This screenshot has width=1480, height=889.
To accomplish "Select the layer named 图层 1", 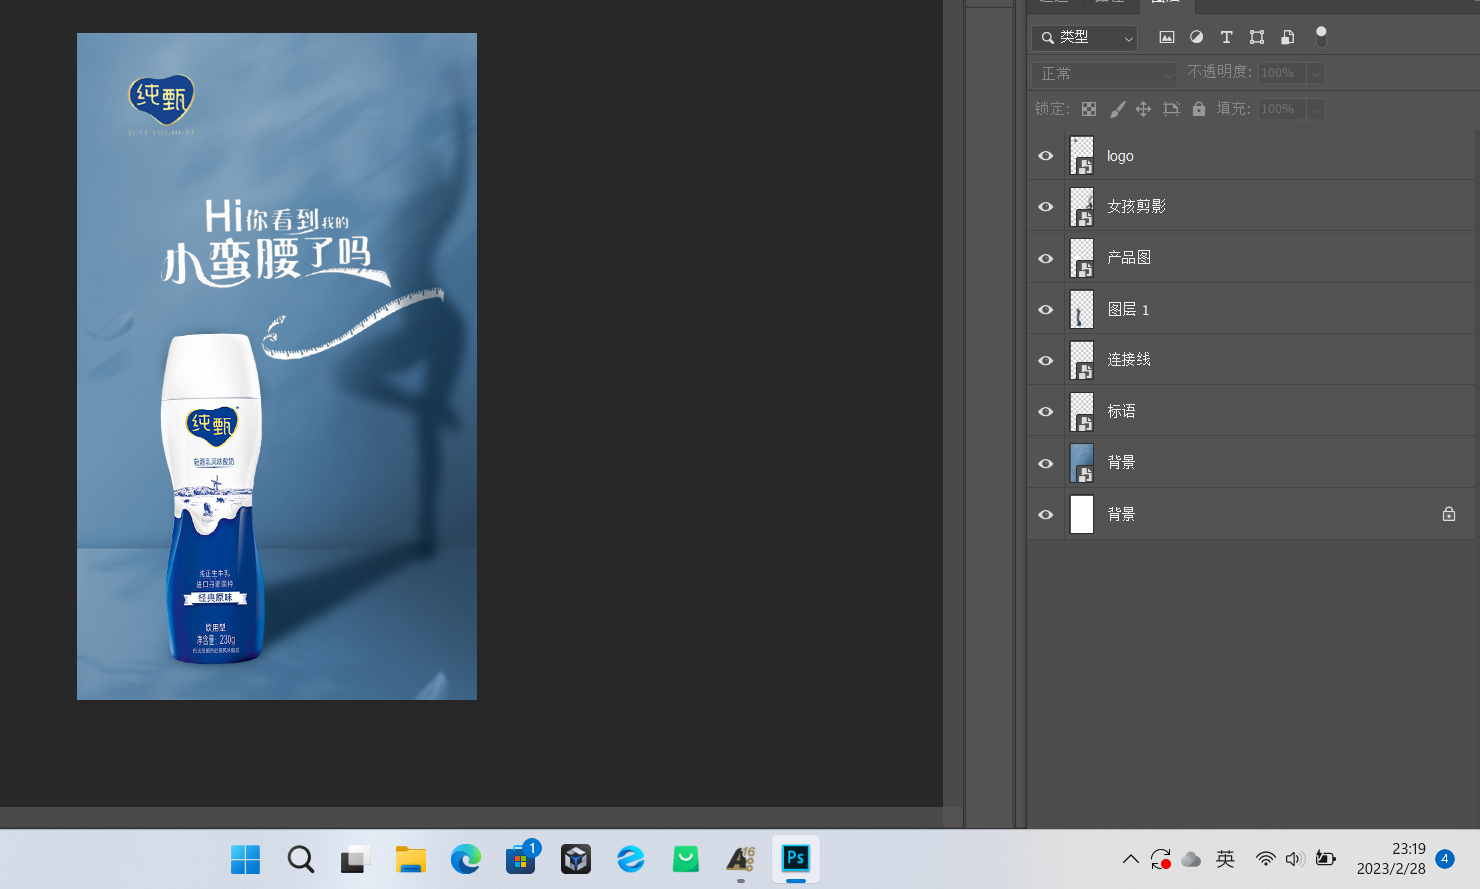I will coord(1128,310).
